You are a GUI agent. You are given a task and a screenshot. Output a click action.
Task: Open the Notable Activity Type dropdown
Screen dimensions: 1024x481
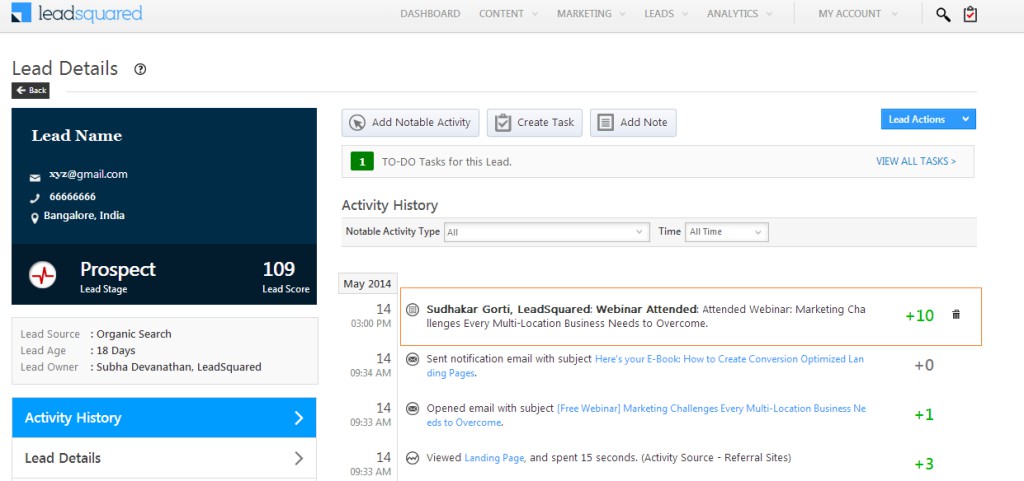(547, 232)
